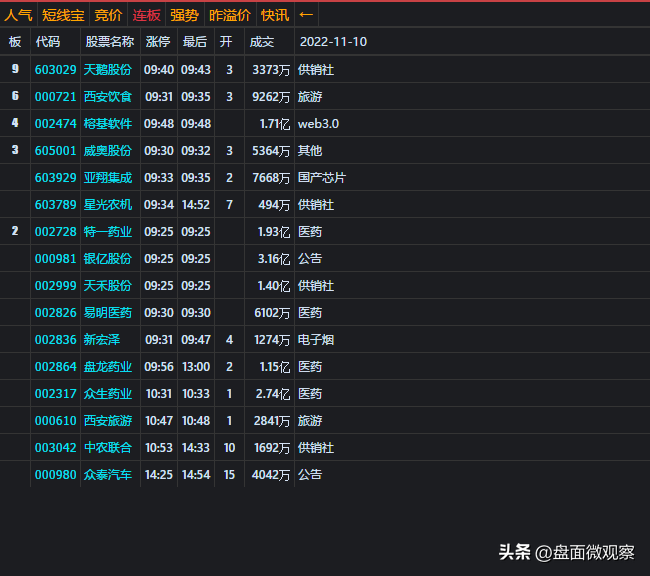Click the 国产芯片 concept label
Image resolution: width=650 pixels, height=576 pixels.
[322, 177]
